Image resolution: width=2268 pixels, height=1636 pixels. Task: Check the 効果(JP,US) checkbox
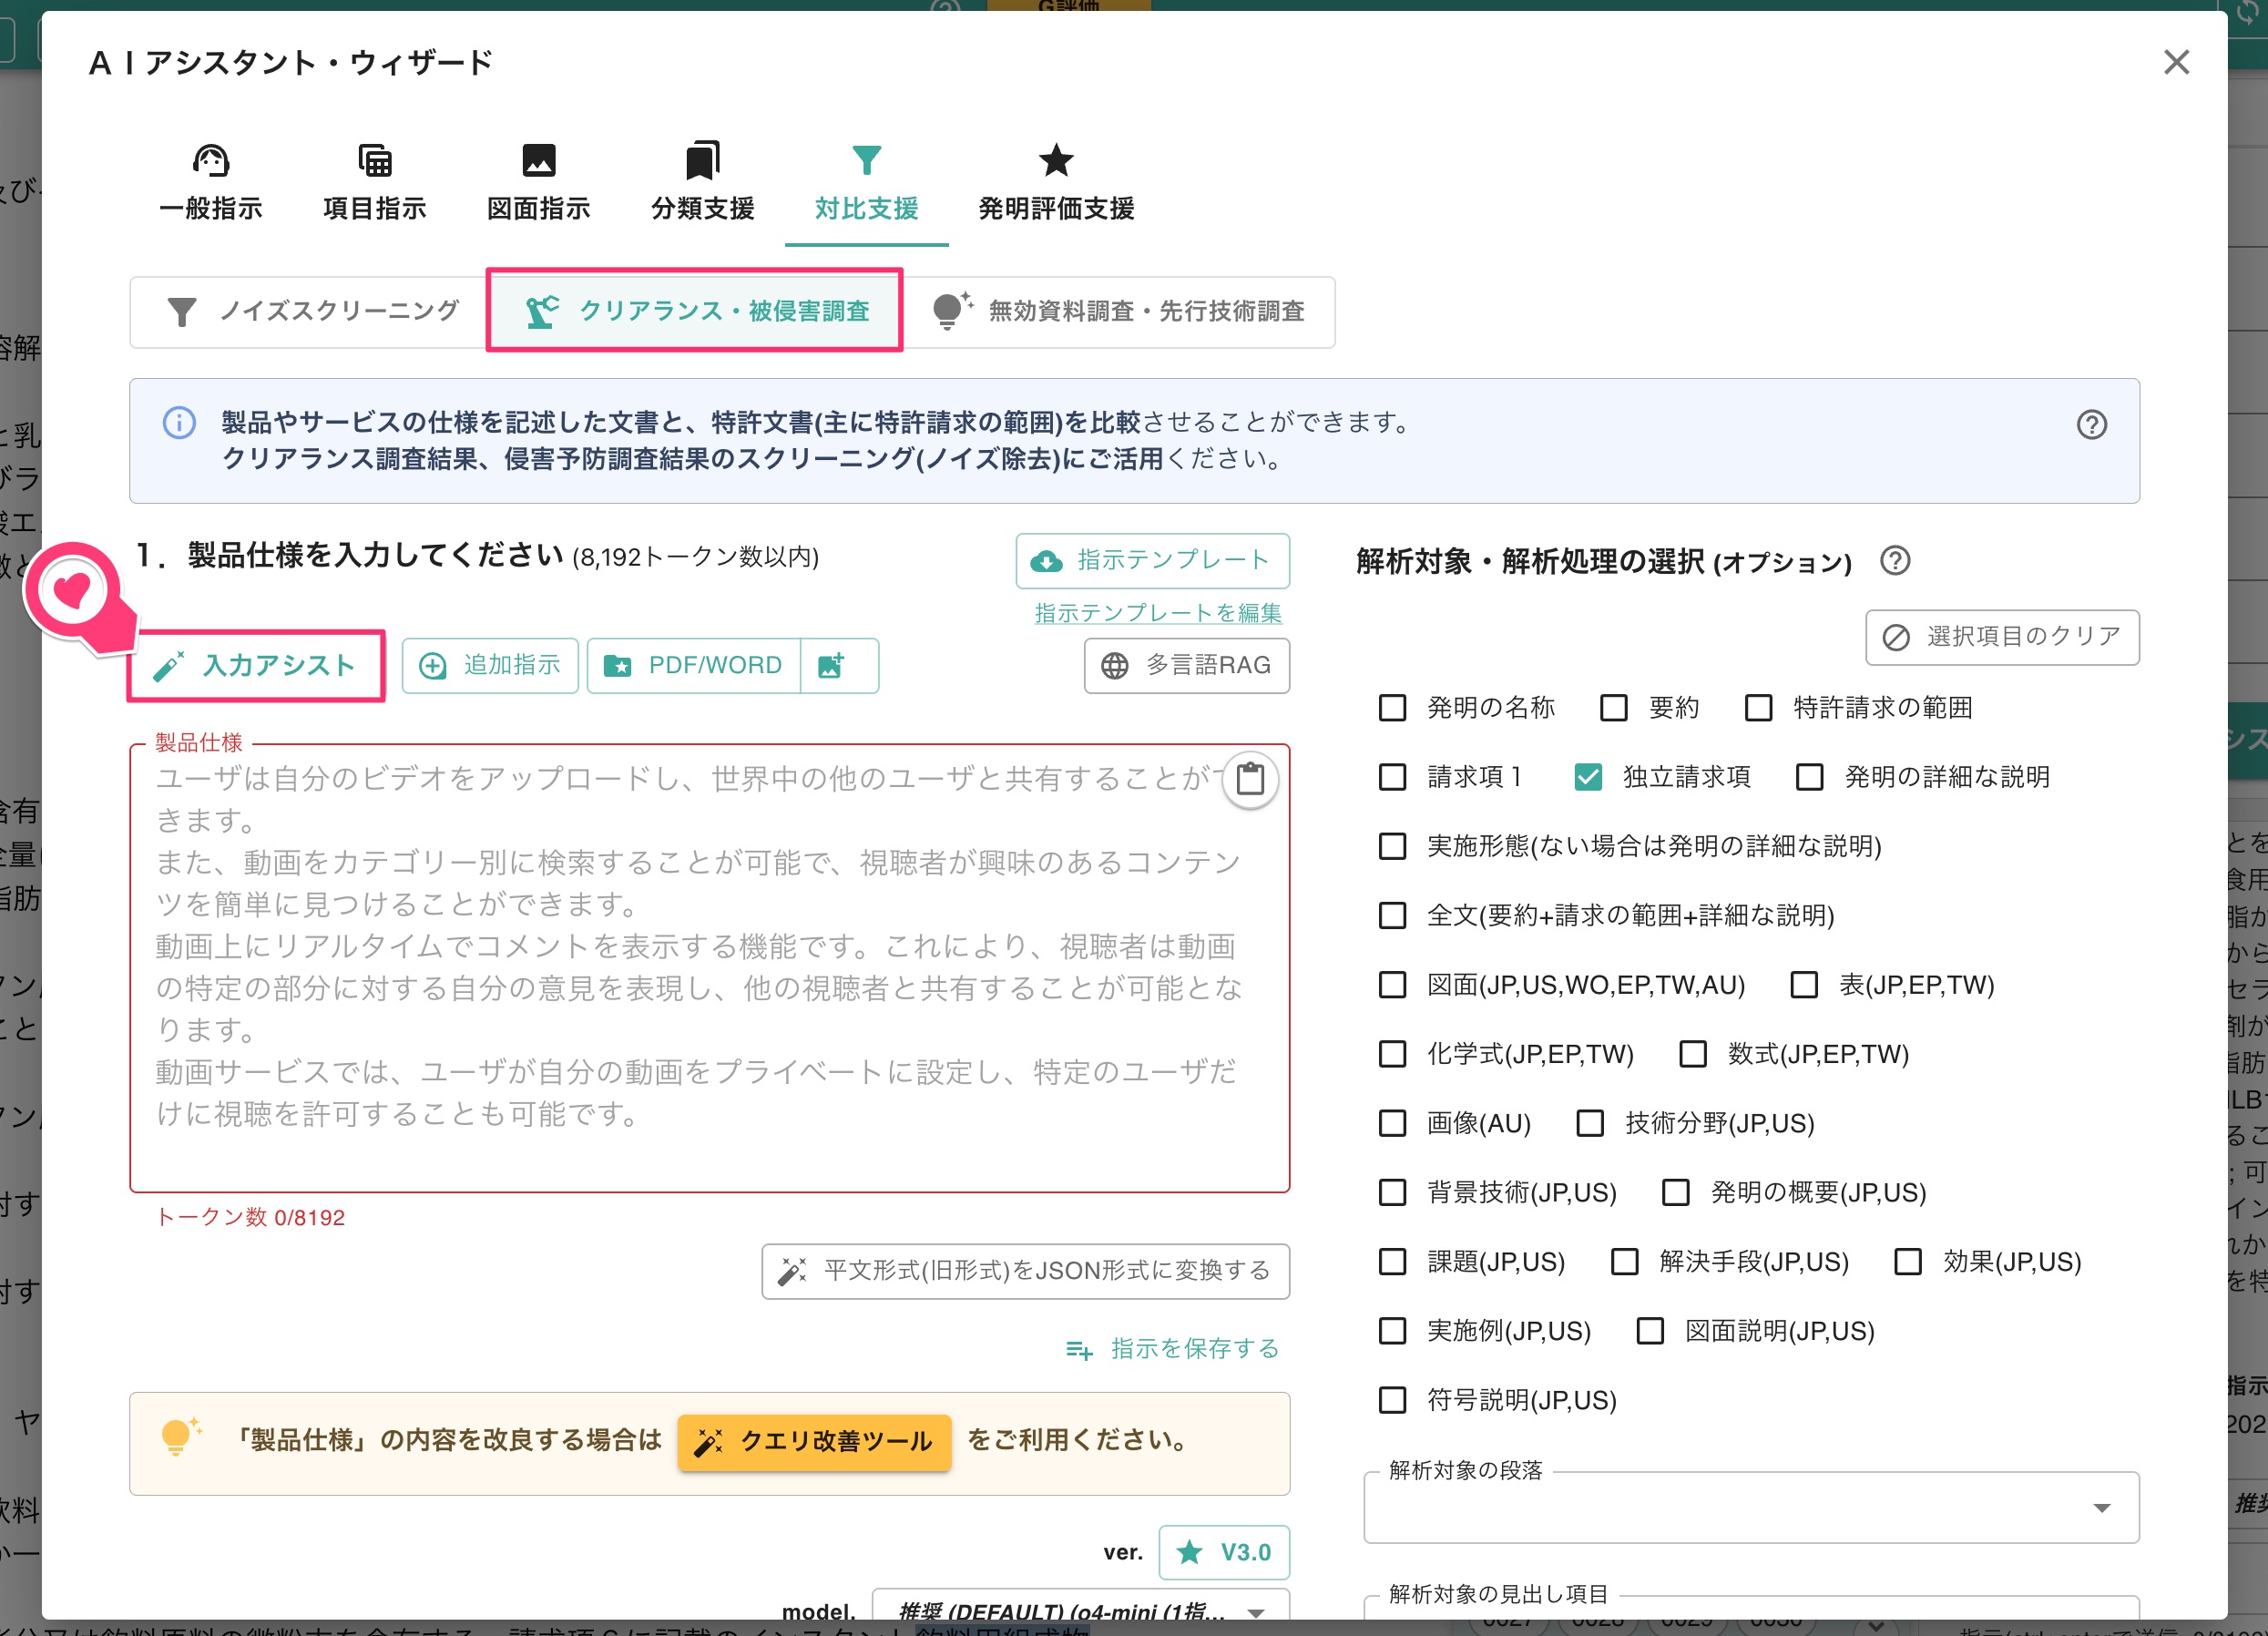[x=1908, y=1262]
